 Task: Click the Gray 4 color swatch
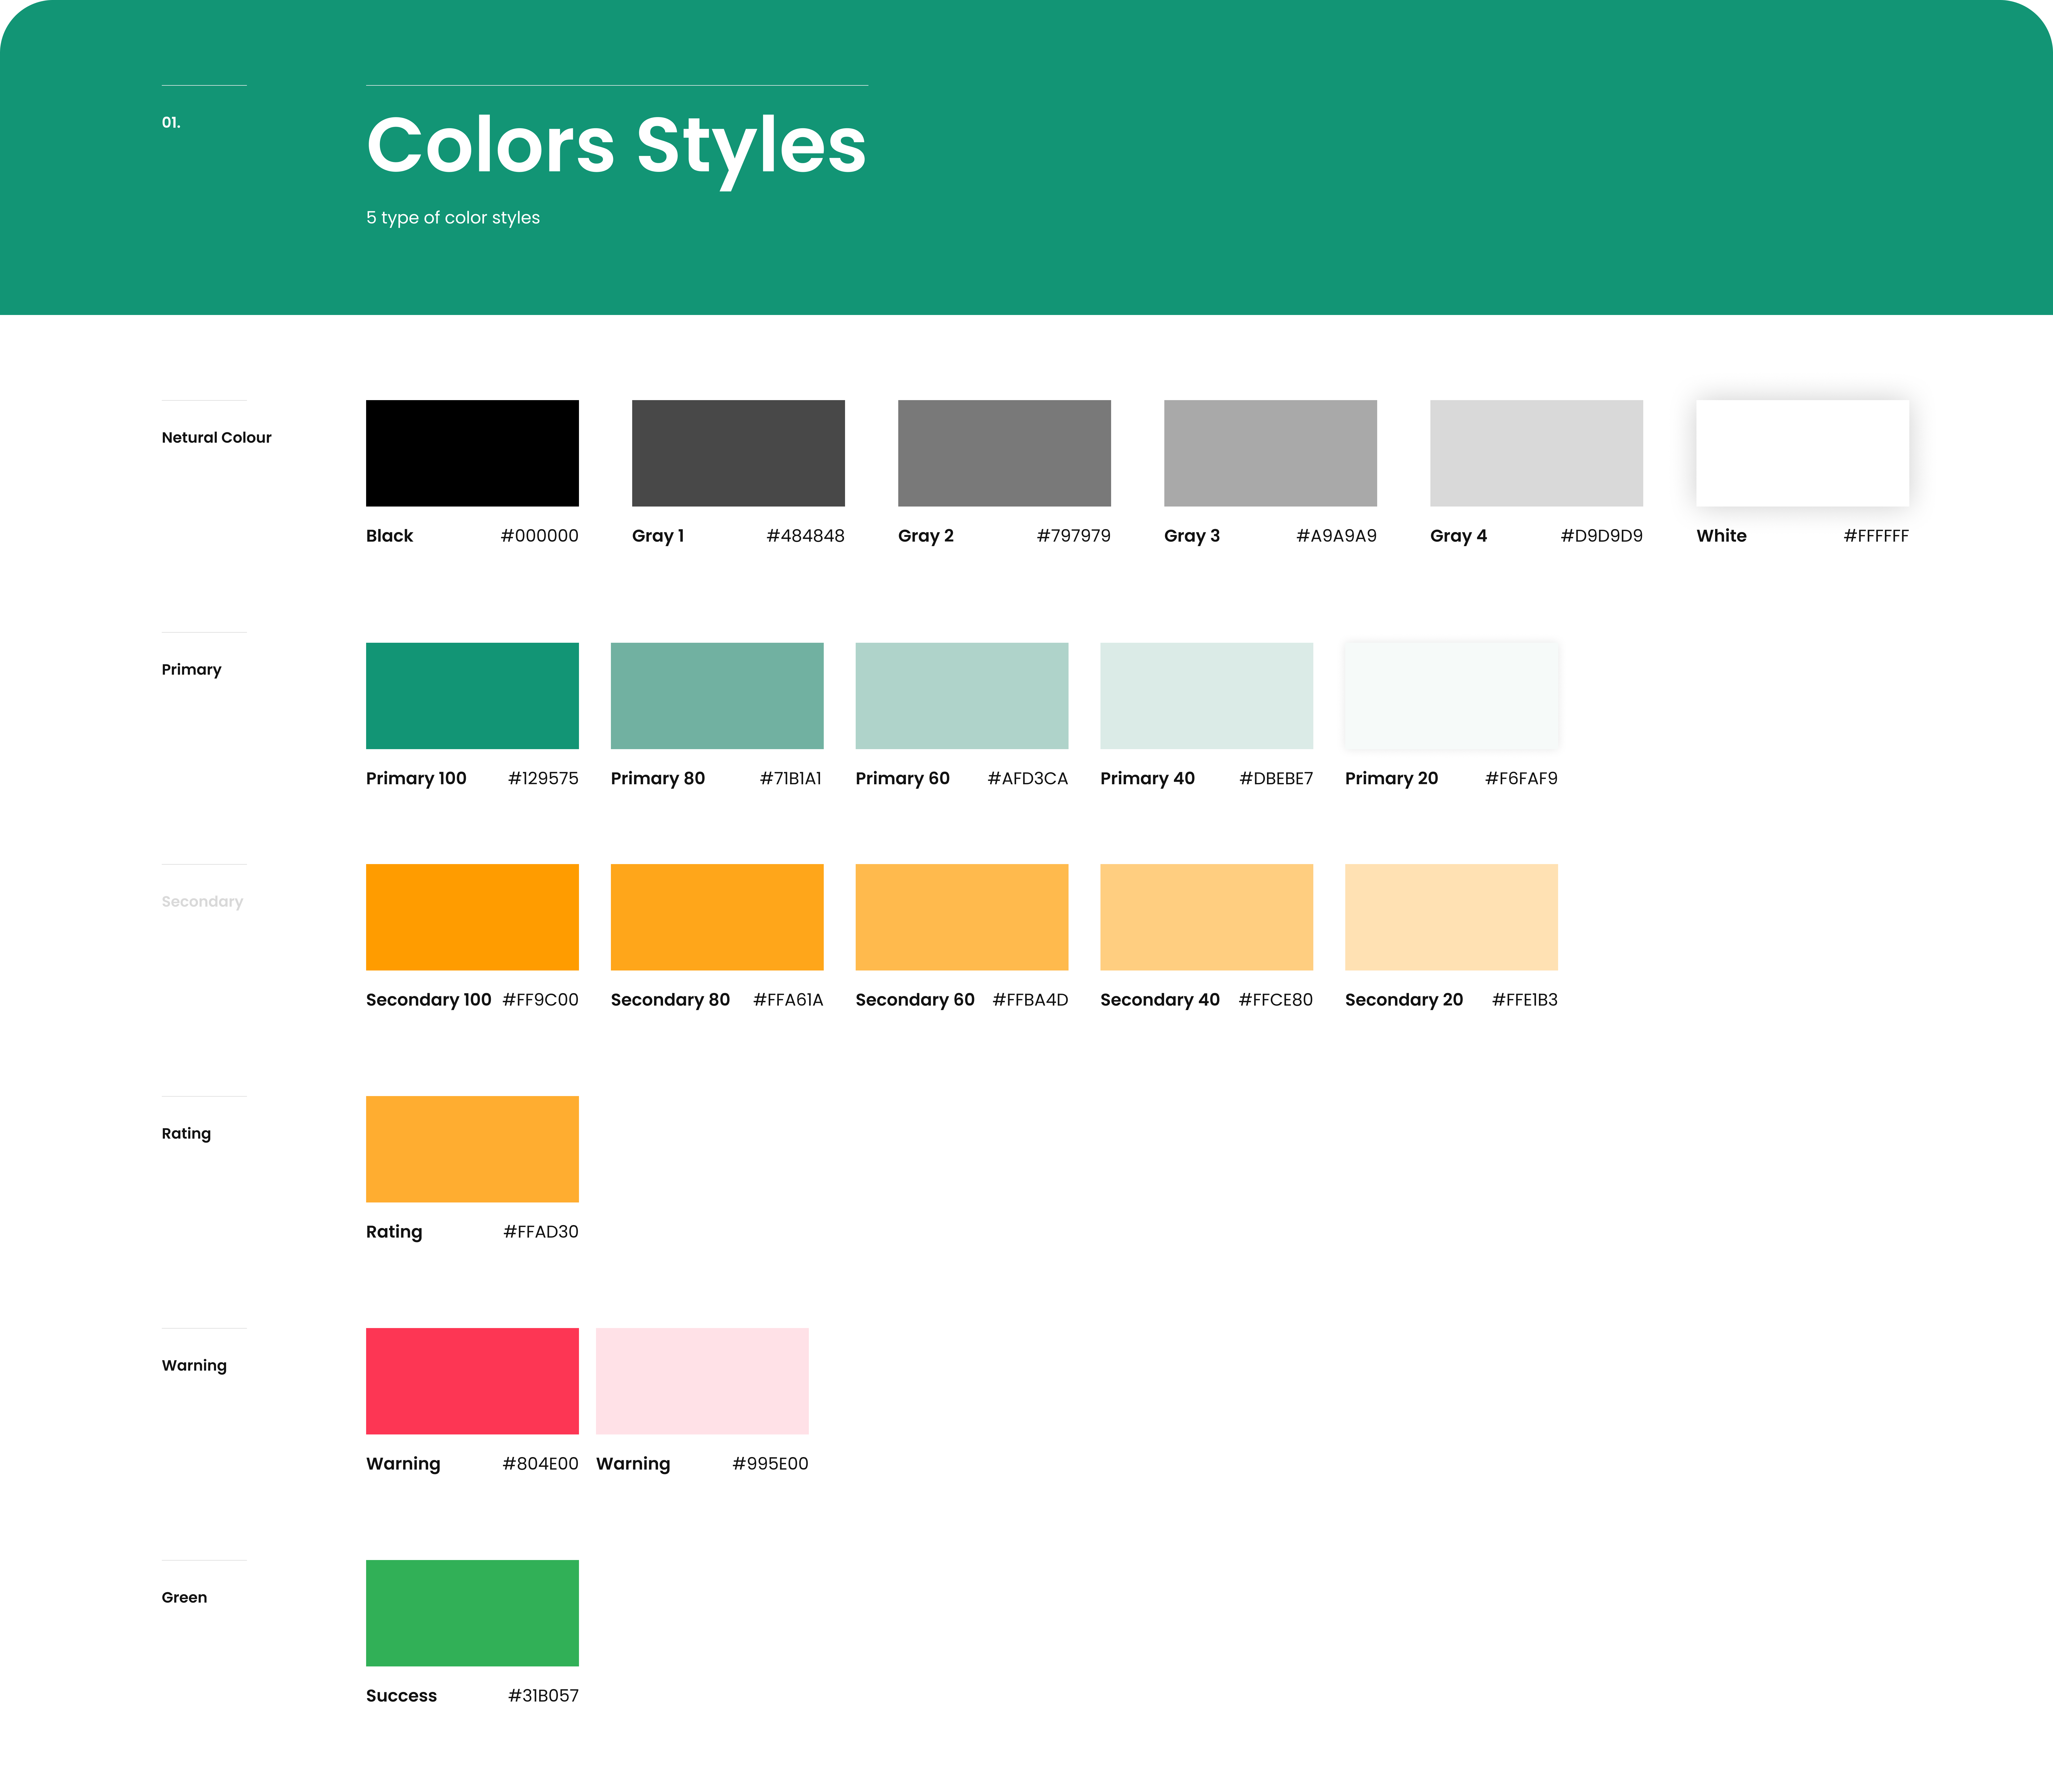(1536, 453)
